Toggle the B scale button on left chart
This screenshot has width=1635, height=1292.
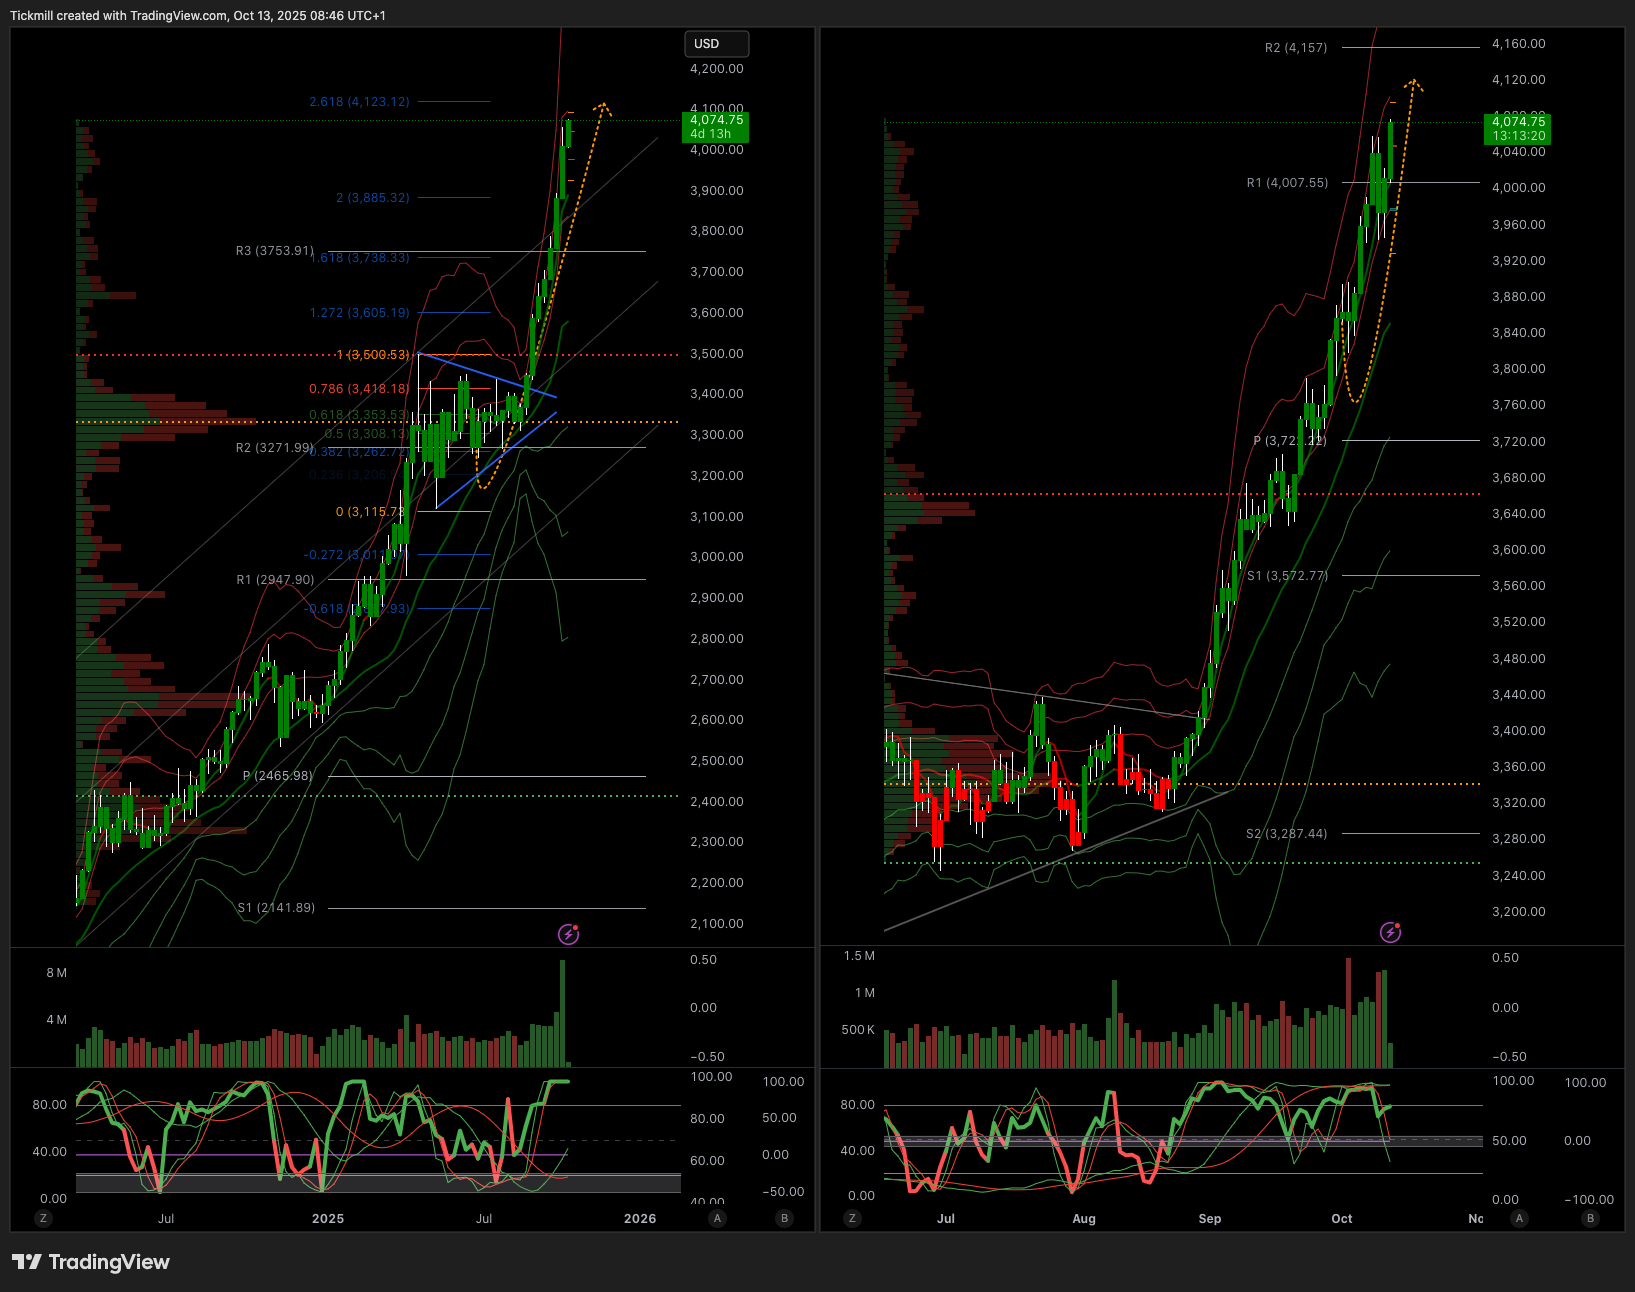(784, 1218)
